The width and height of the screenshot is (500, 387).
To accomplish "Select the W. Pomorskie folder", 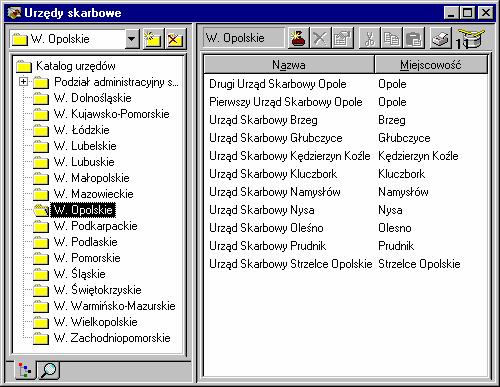I will (x=77, y=258).
